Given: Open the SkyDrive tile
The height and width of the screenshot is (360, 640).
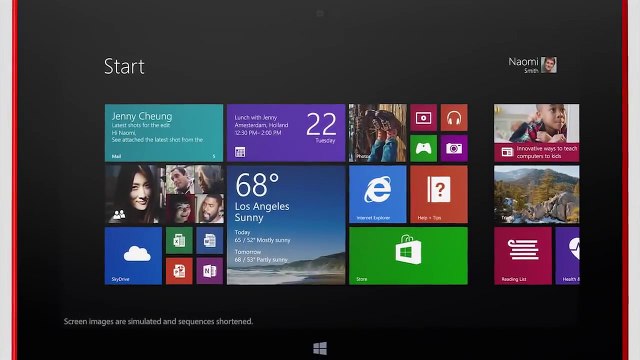Looking at the screenshot, I should click(x=133, y=256).
